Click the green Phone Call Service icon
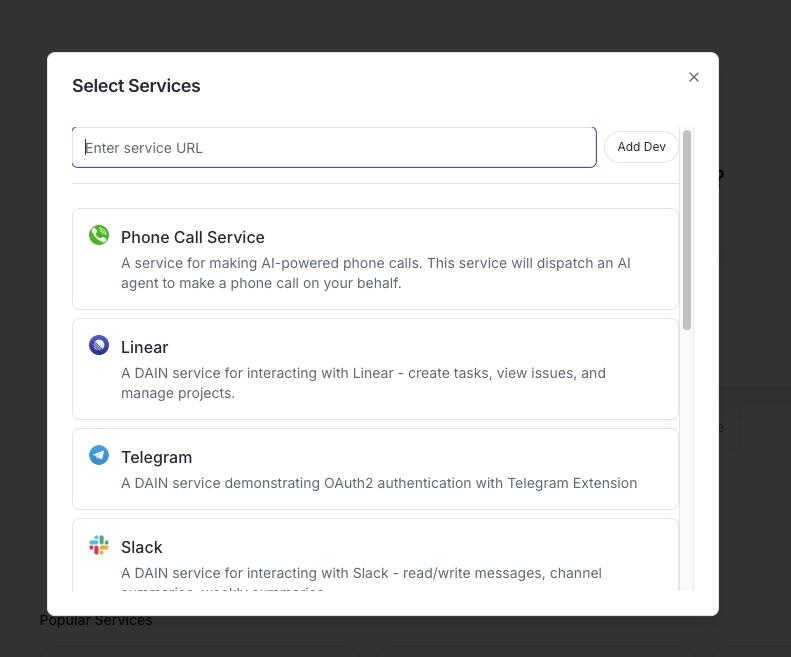This screenshot has height=657, width=791. [98, 236]
